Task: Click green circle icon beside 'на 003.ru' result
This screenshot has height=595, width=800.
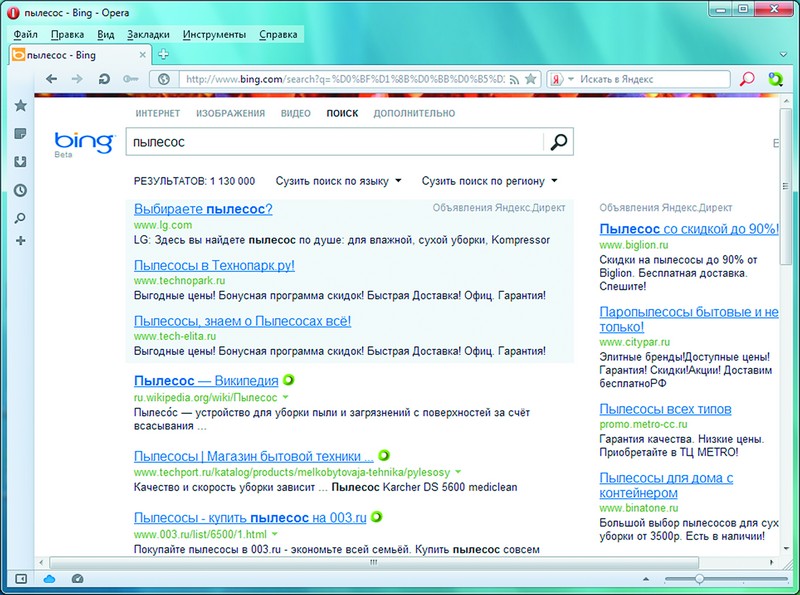Action: point(376,516)
